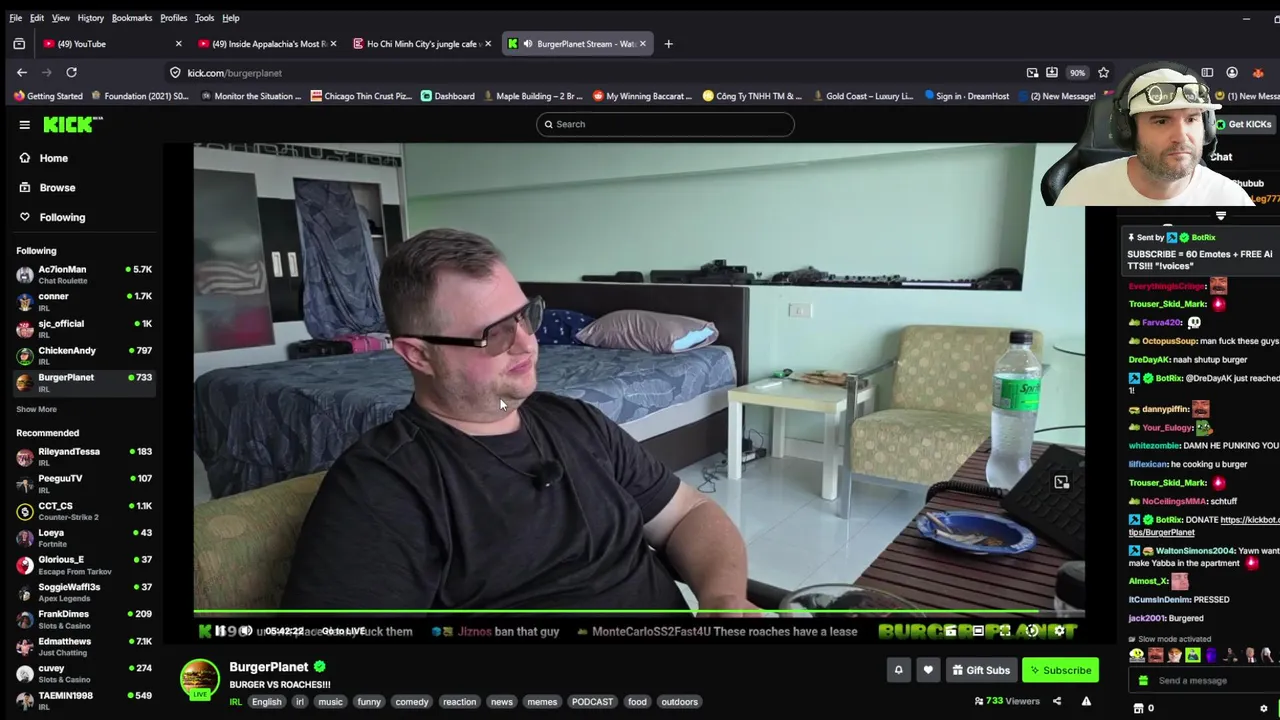Select the PODCAST tag

tap(592, 702)
